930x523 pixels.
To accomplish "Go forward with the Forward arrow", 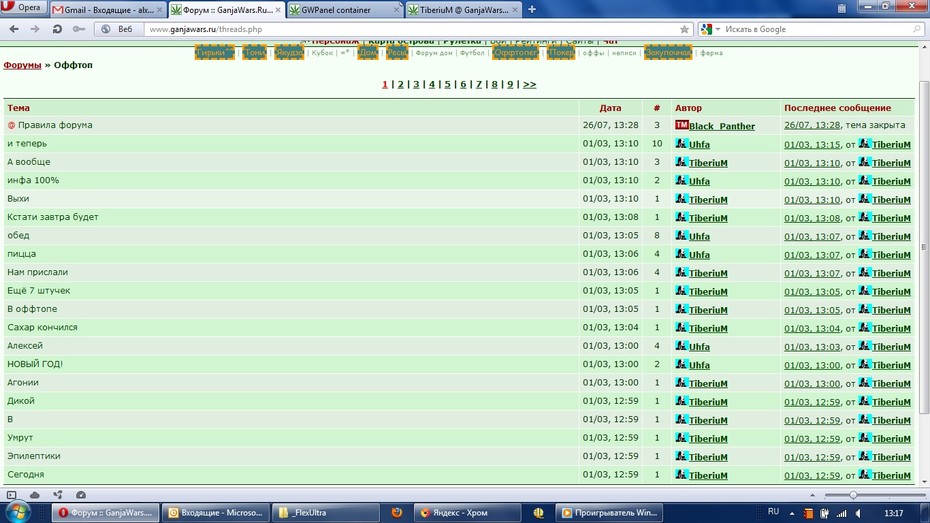I will (x=34, y=29).
